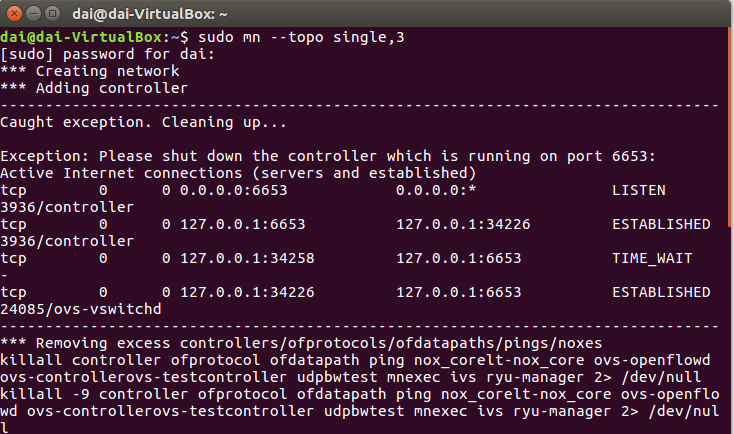Click 'Caught exception. Cleaning up...' text
Screen dimensions: 734x434
(143, 122)
